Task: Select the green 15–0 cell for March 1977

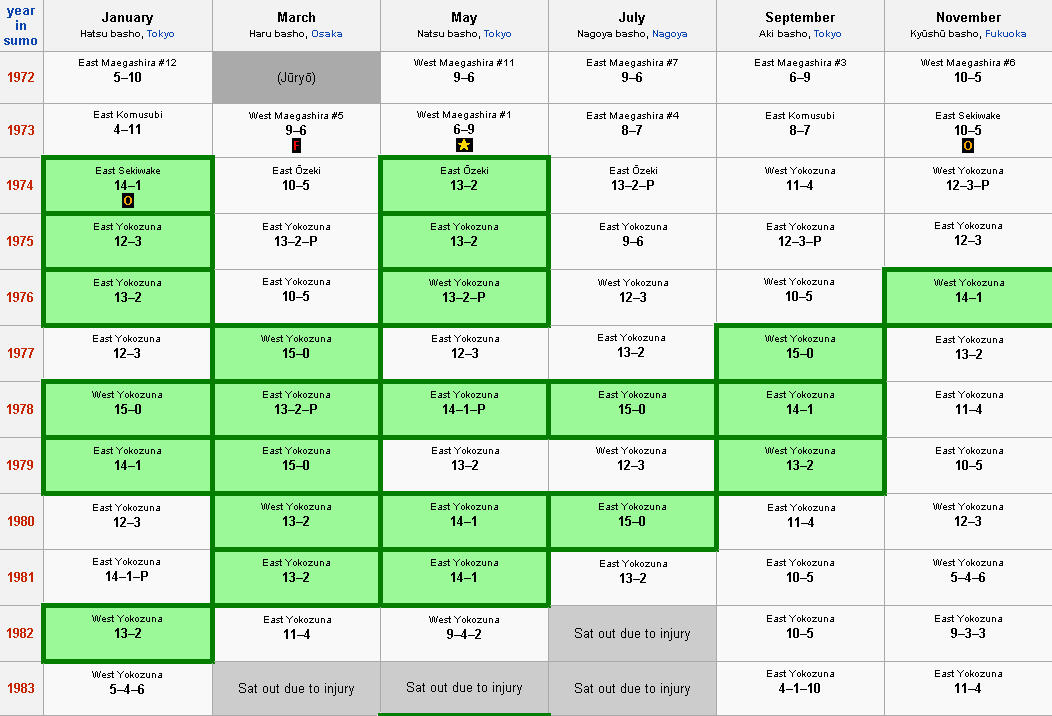Action: [296, 353]
